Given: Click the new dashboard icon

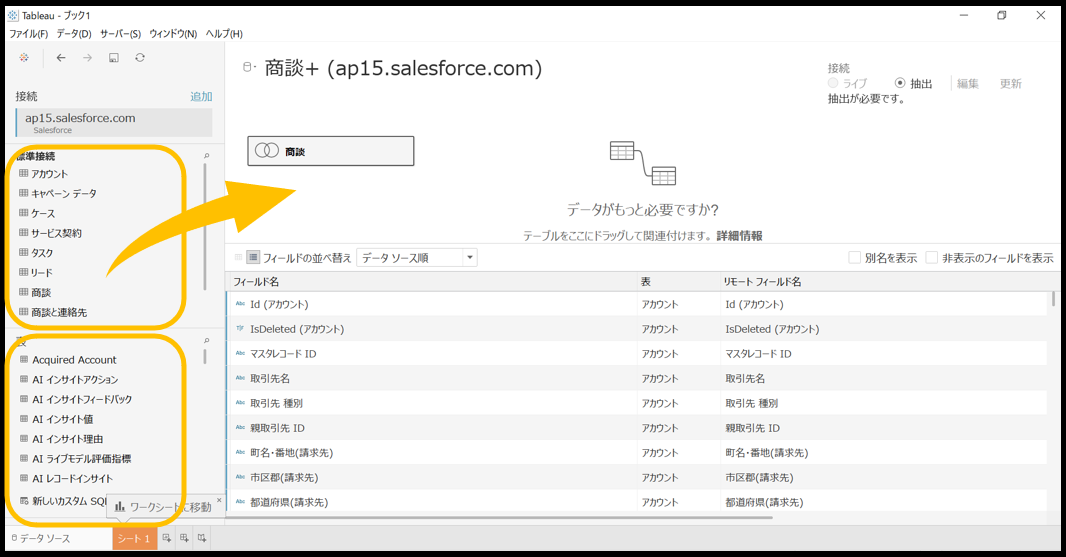Looking at the screenshot, I should pyautogui.click(x=184, y=538).
